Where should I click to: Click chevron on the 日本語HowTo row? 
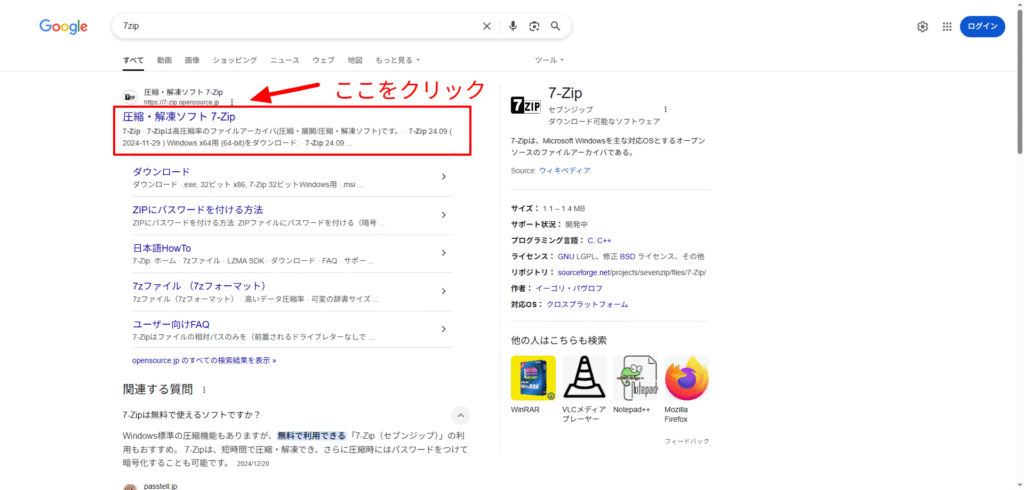click(x=443, y=253)
